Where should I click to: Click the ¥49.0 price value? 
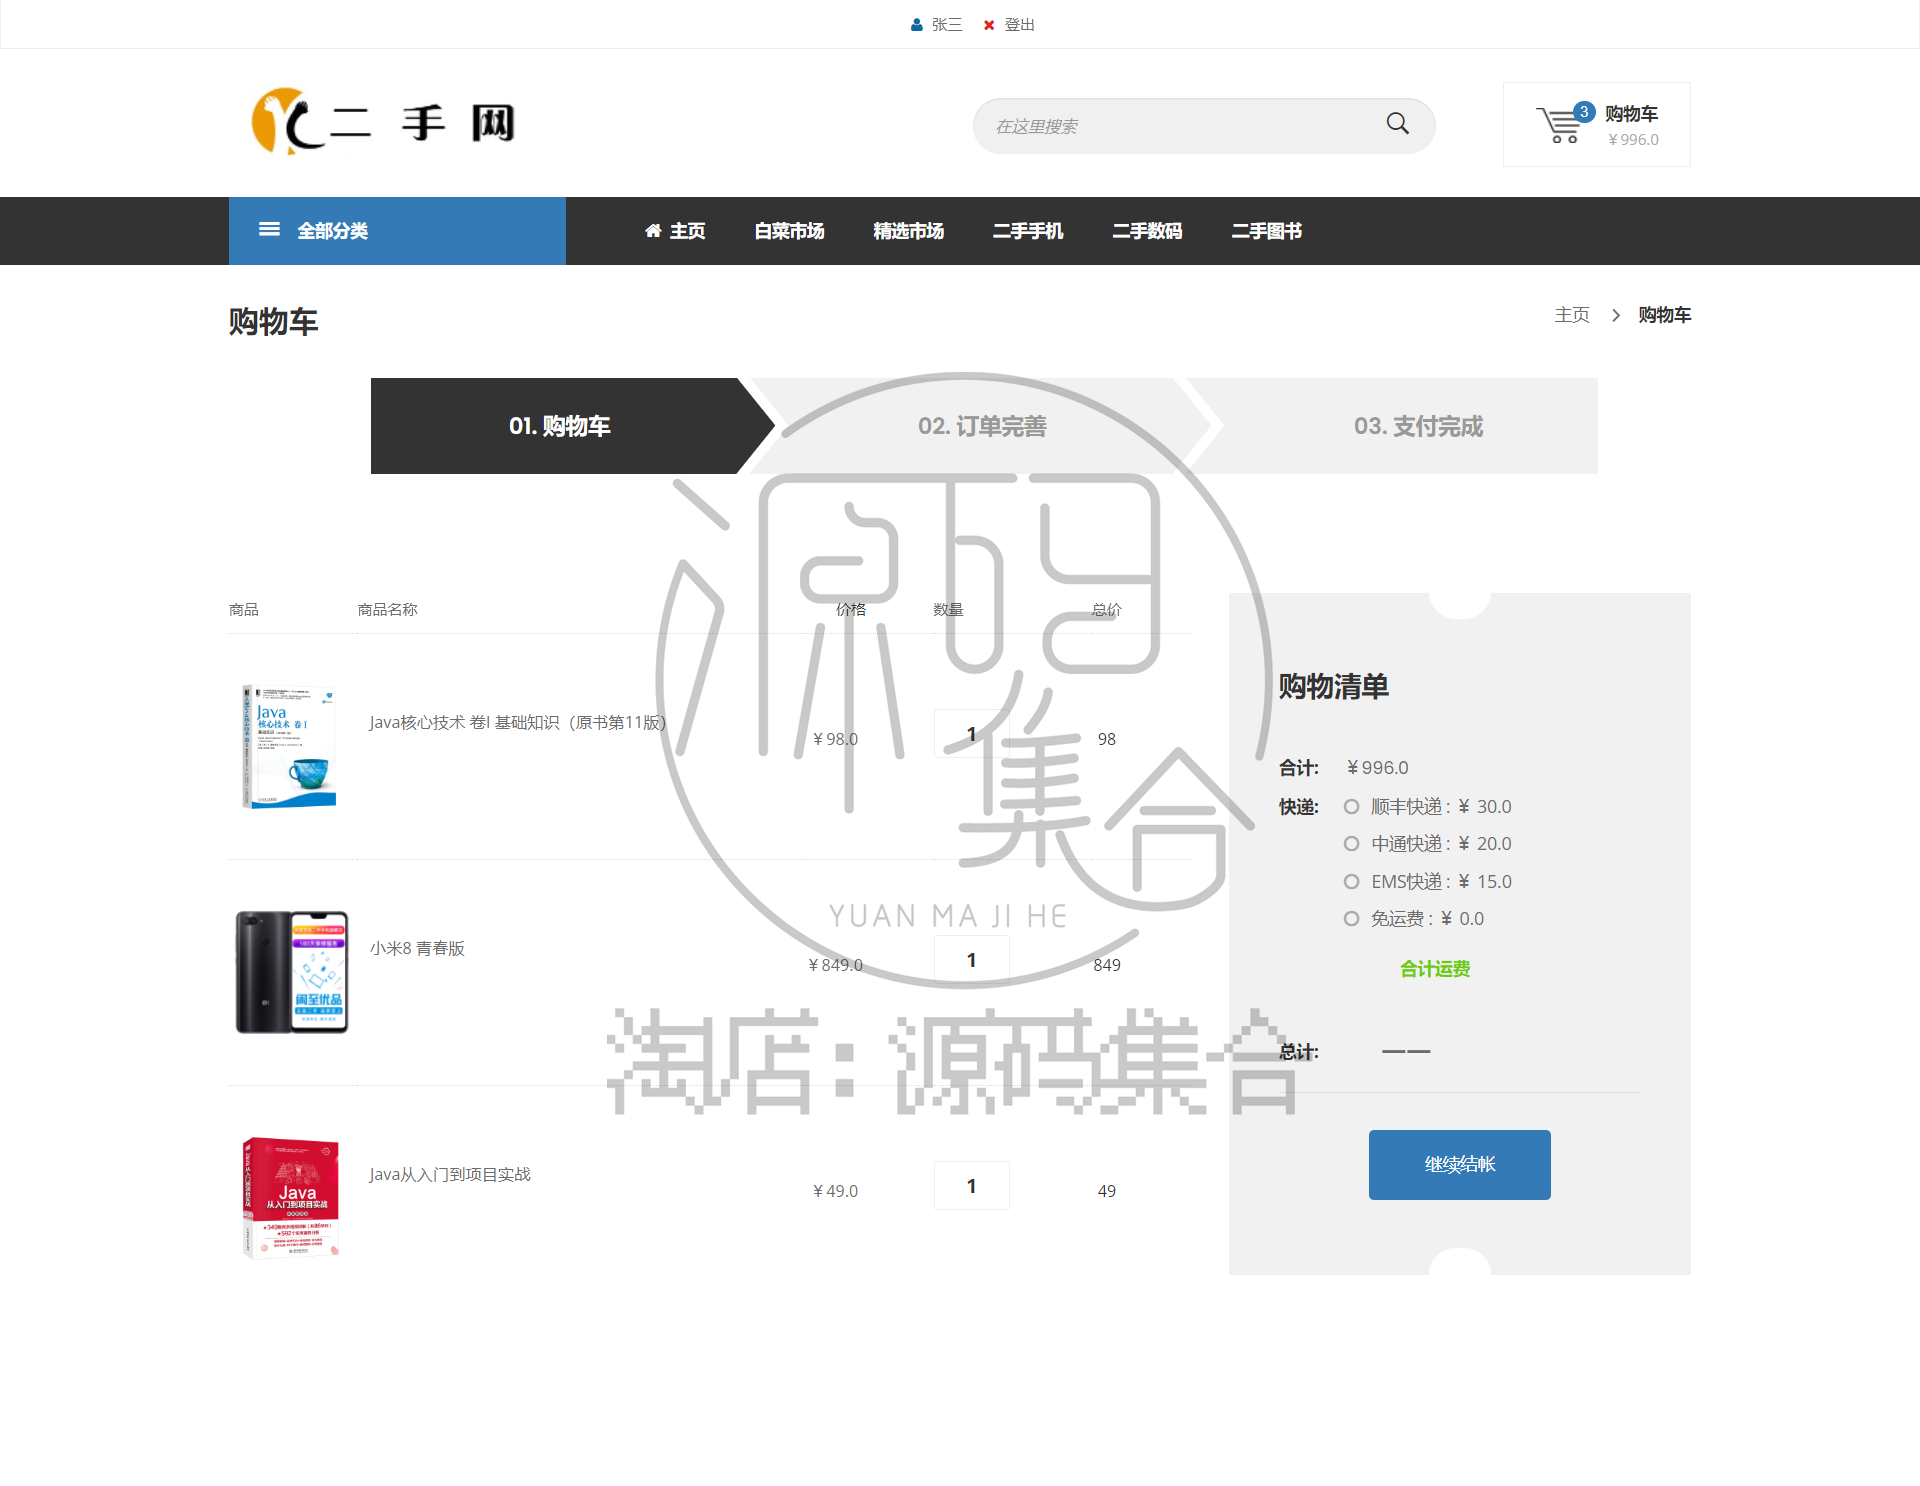coord(835,1192)
